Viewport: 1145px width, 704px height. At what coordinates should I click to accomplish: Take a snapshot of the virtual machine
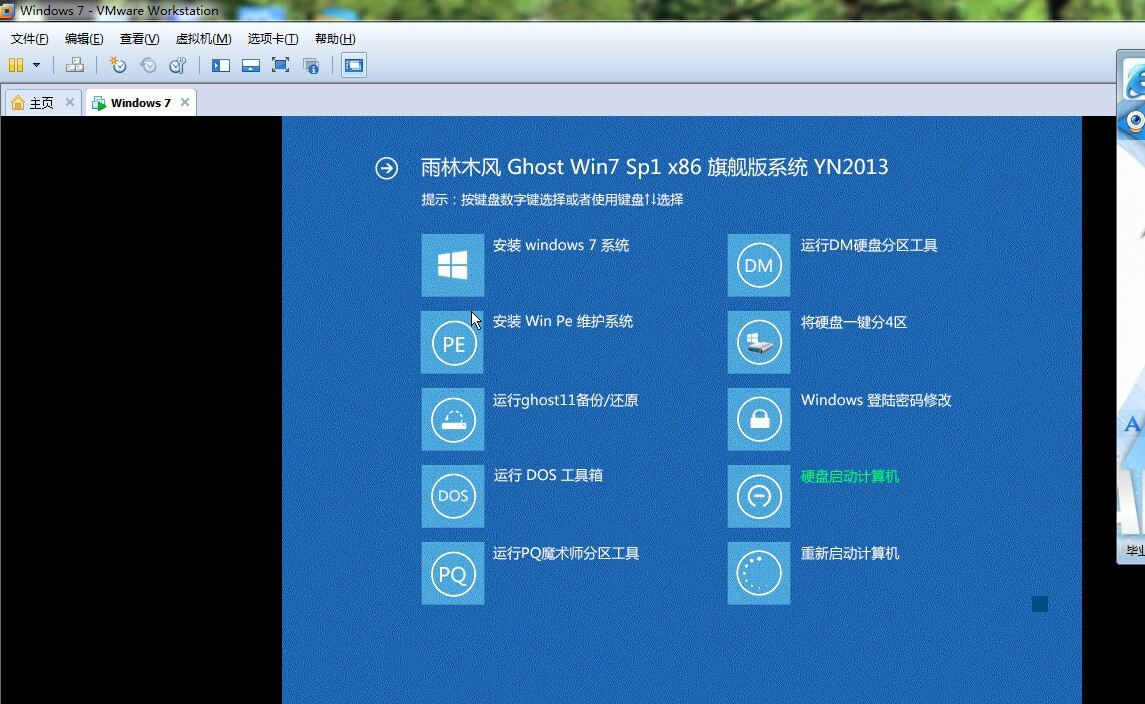click(118, 65)
